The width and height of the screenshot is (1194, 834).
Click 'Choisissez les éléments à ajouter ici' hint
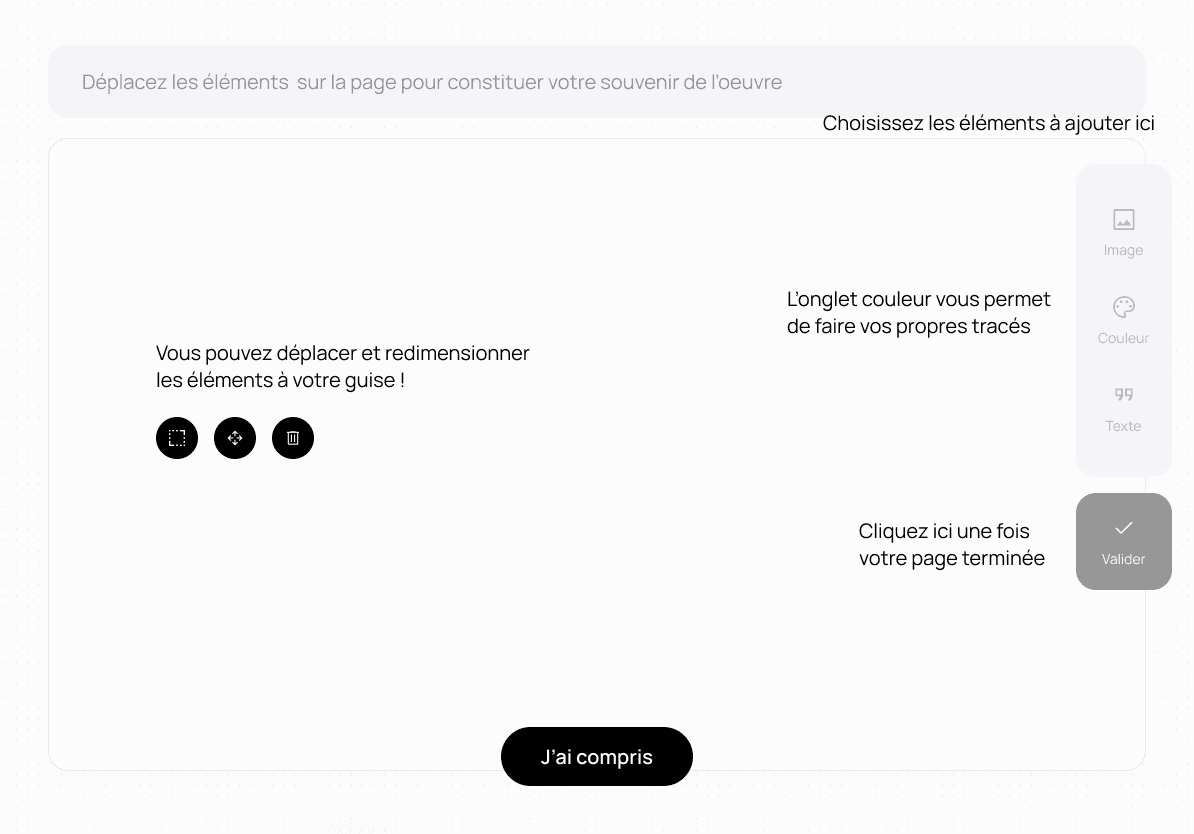tap(988, 123)
